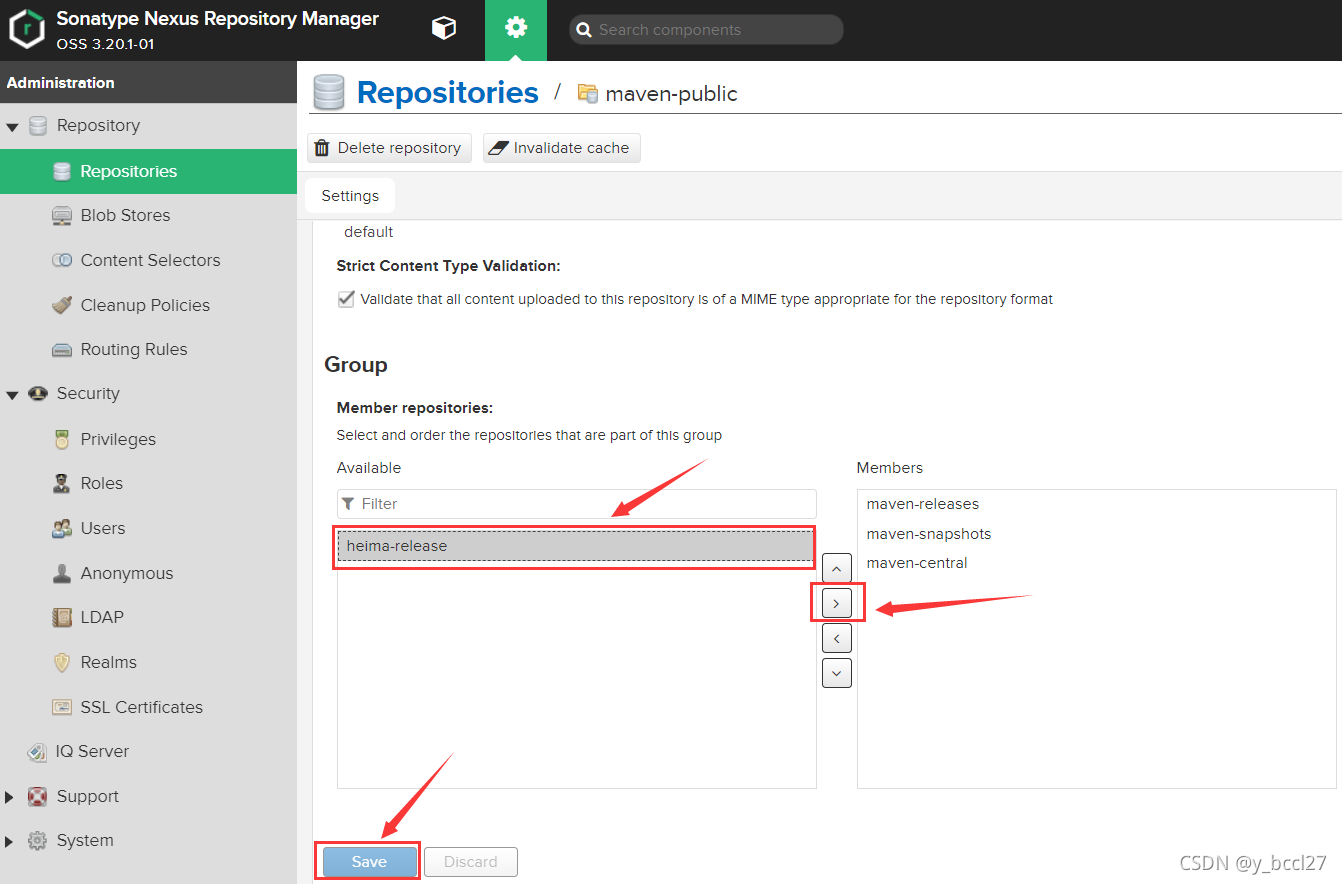Image resolution: width=1342 pixels, height=884 pixels.
Task: Open Blob Stores in the sidebar
Action: 148,215
